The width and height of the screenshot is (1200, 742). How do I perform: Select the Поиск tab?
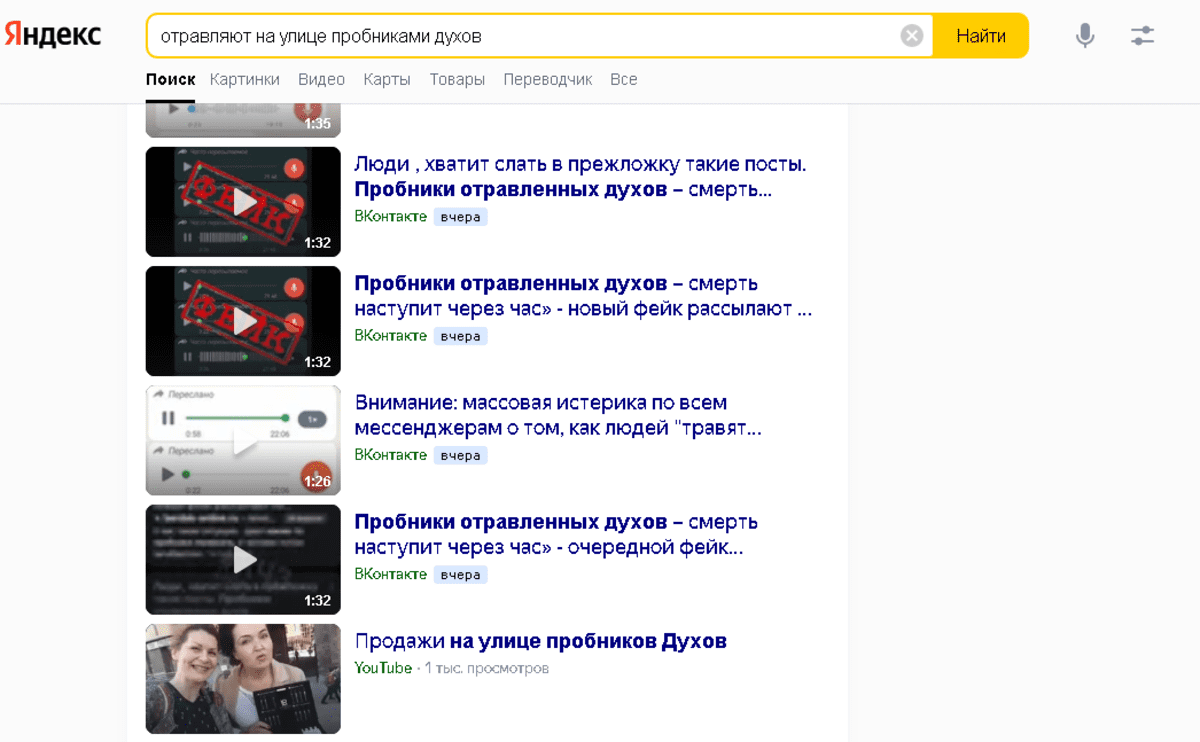tap(170, 79)
